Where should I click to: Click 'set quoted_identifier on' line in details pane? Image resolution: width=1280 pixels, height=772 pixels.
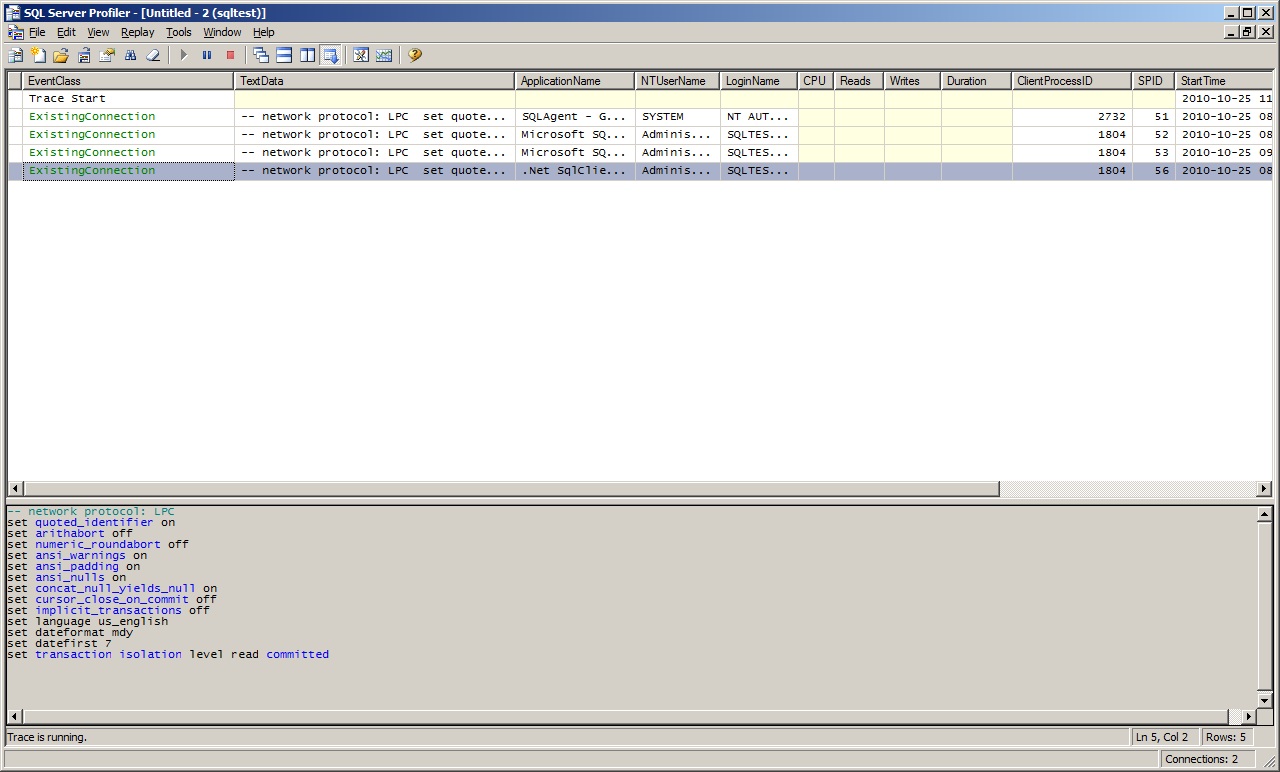91,522
